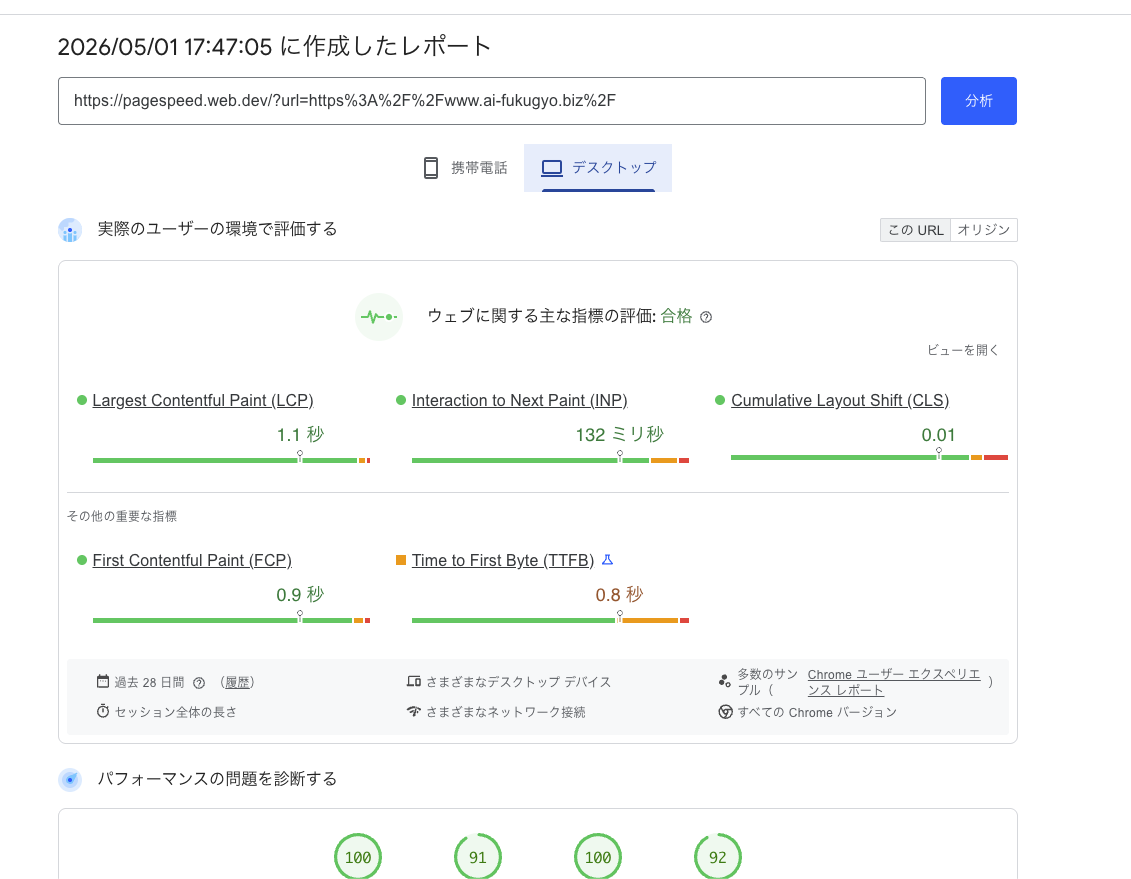The image size is (1131, 879).
Task: Click the CLS green status dot
Action: [720, 400]
